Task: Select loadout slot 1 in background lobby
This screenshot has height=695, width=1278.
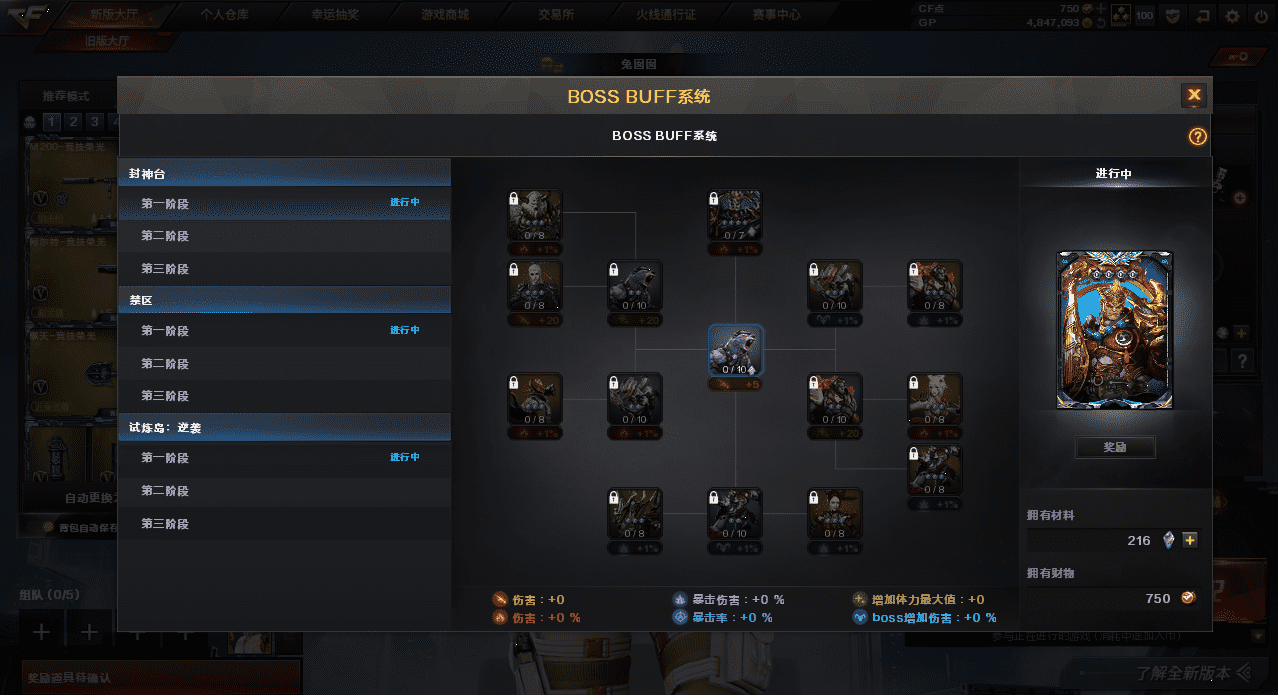Action: click(x=50, y=122)
